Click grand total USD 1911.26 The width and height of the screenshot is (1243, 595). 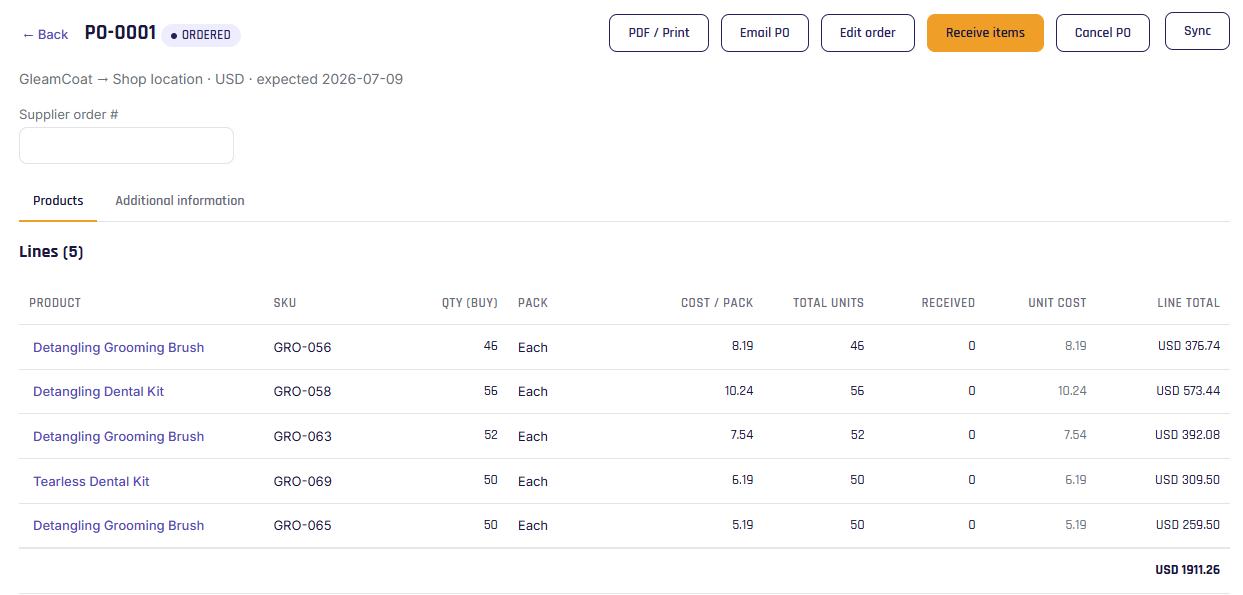1187,570
